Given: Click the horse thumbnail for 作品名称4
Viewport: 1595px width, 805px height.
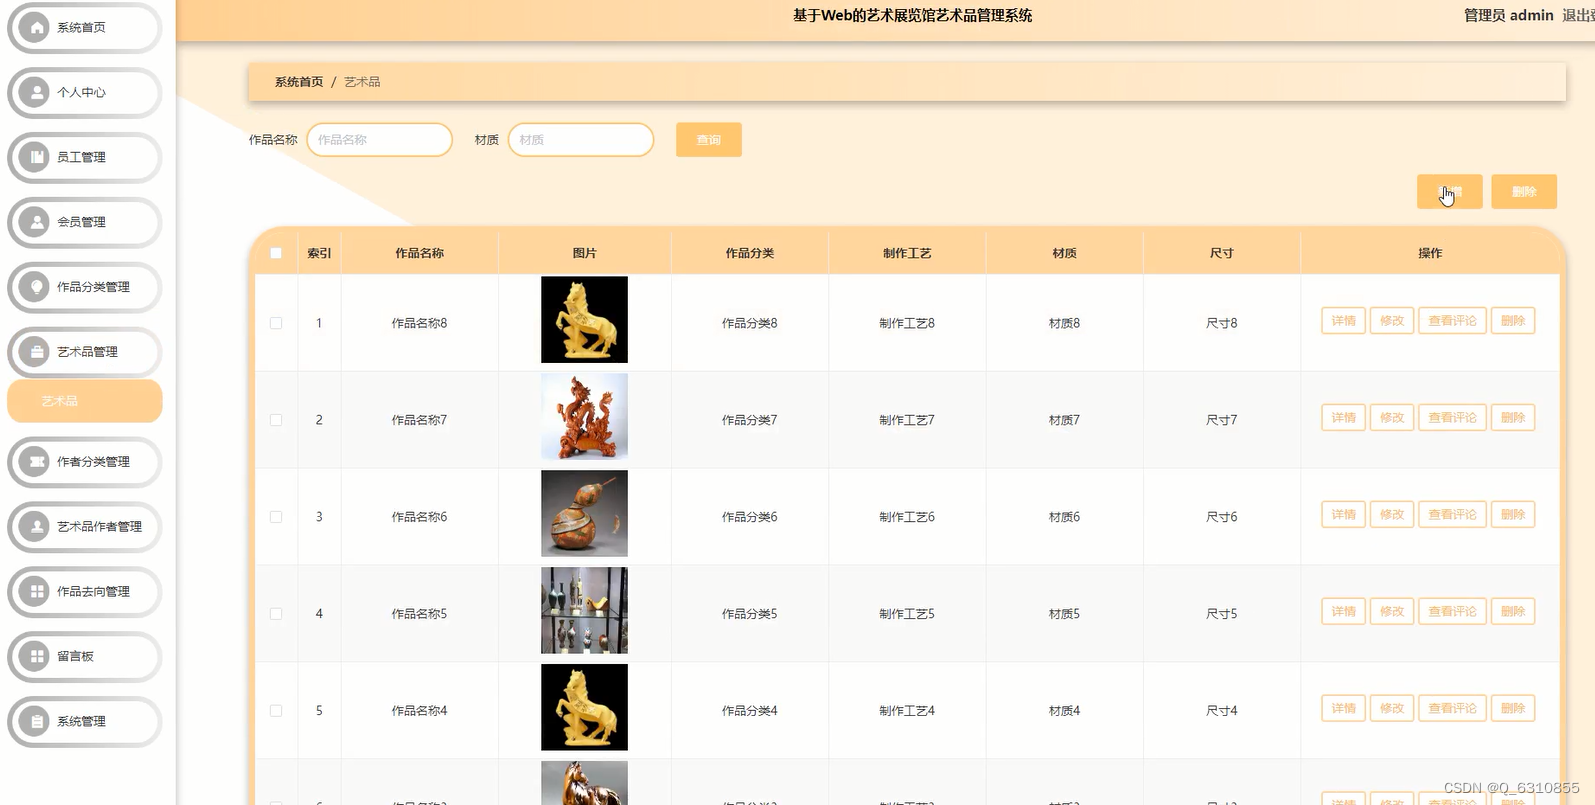Looking at the screenshot, I should [x=584, y=708].
